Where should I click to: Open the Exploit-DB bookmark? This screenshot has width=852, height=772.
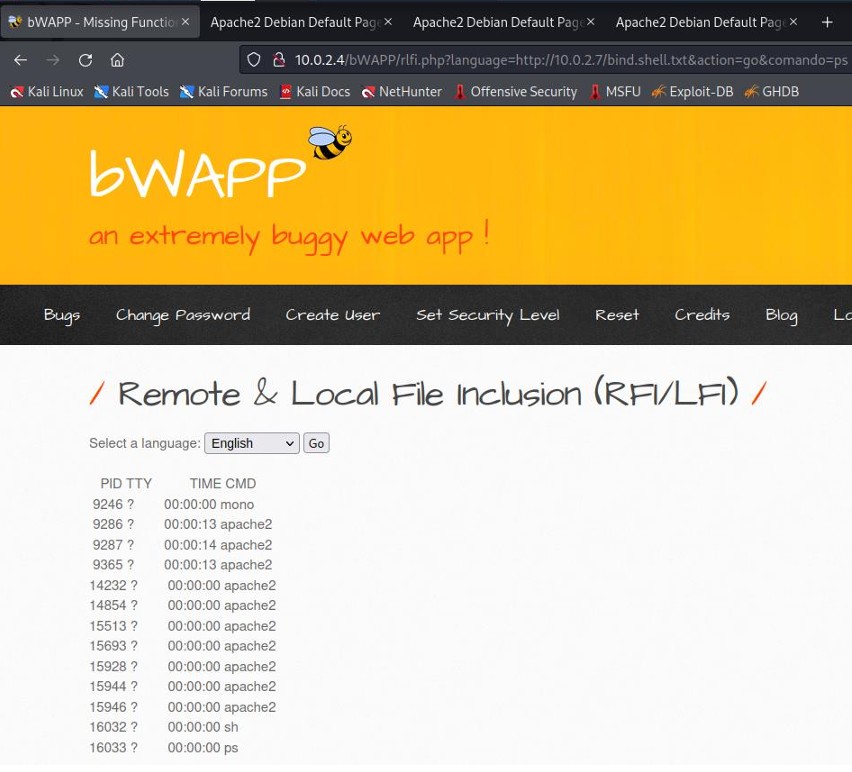(x=693, y=92)
